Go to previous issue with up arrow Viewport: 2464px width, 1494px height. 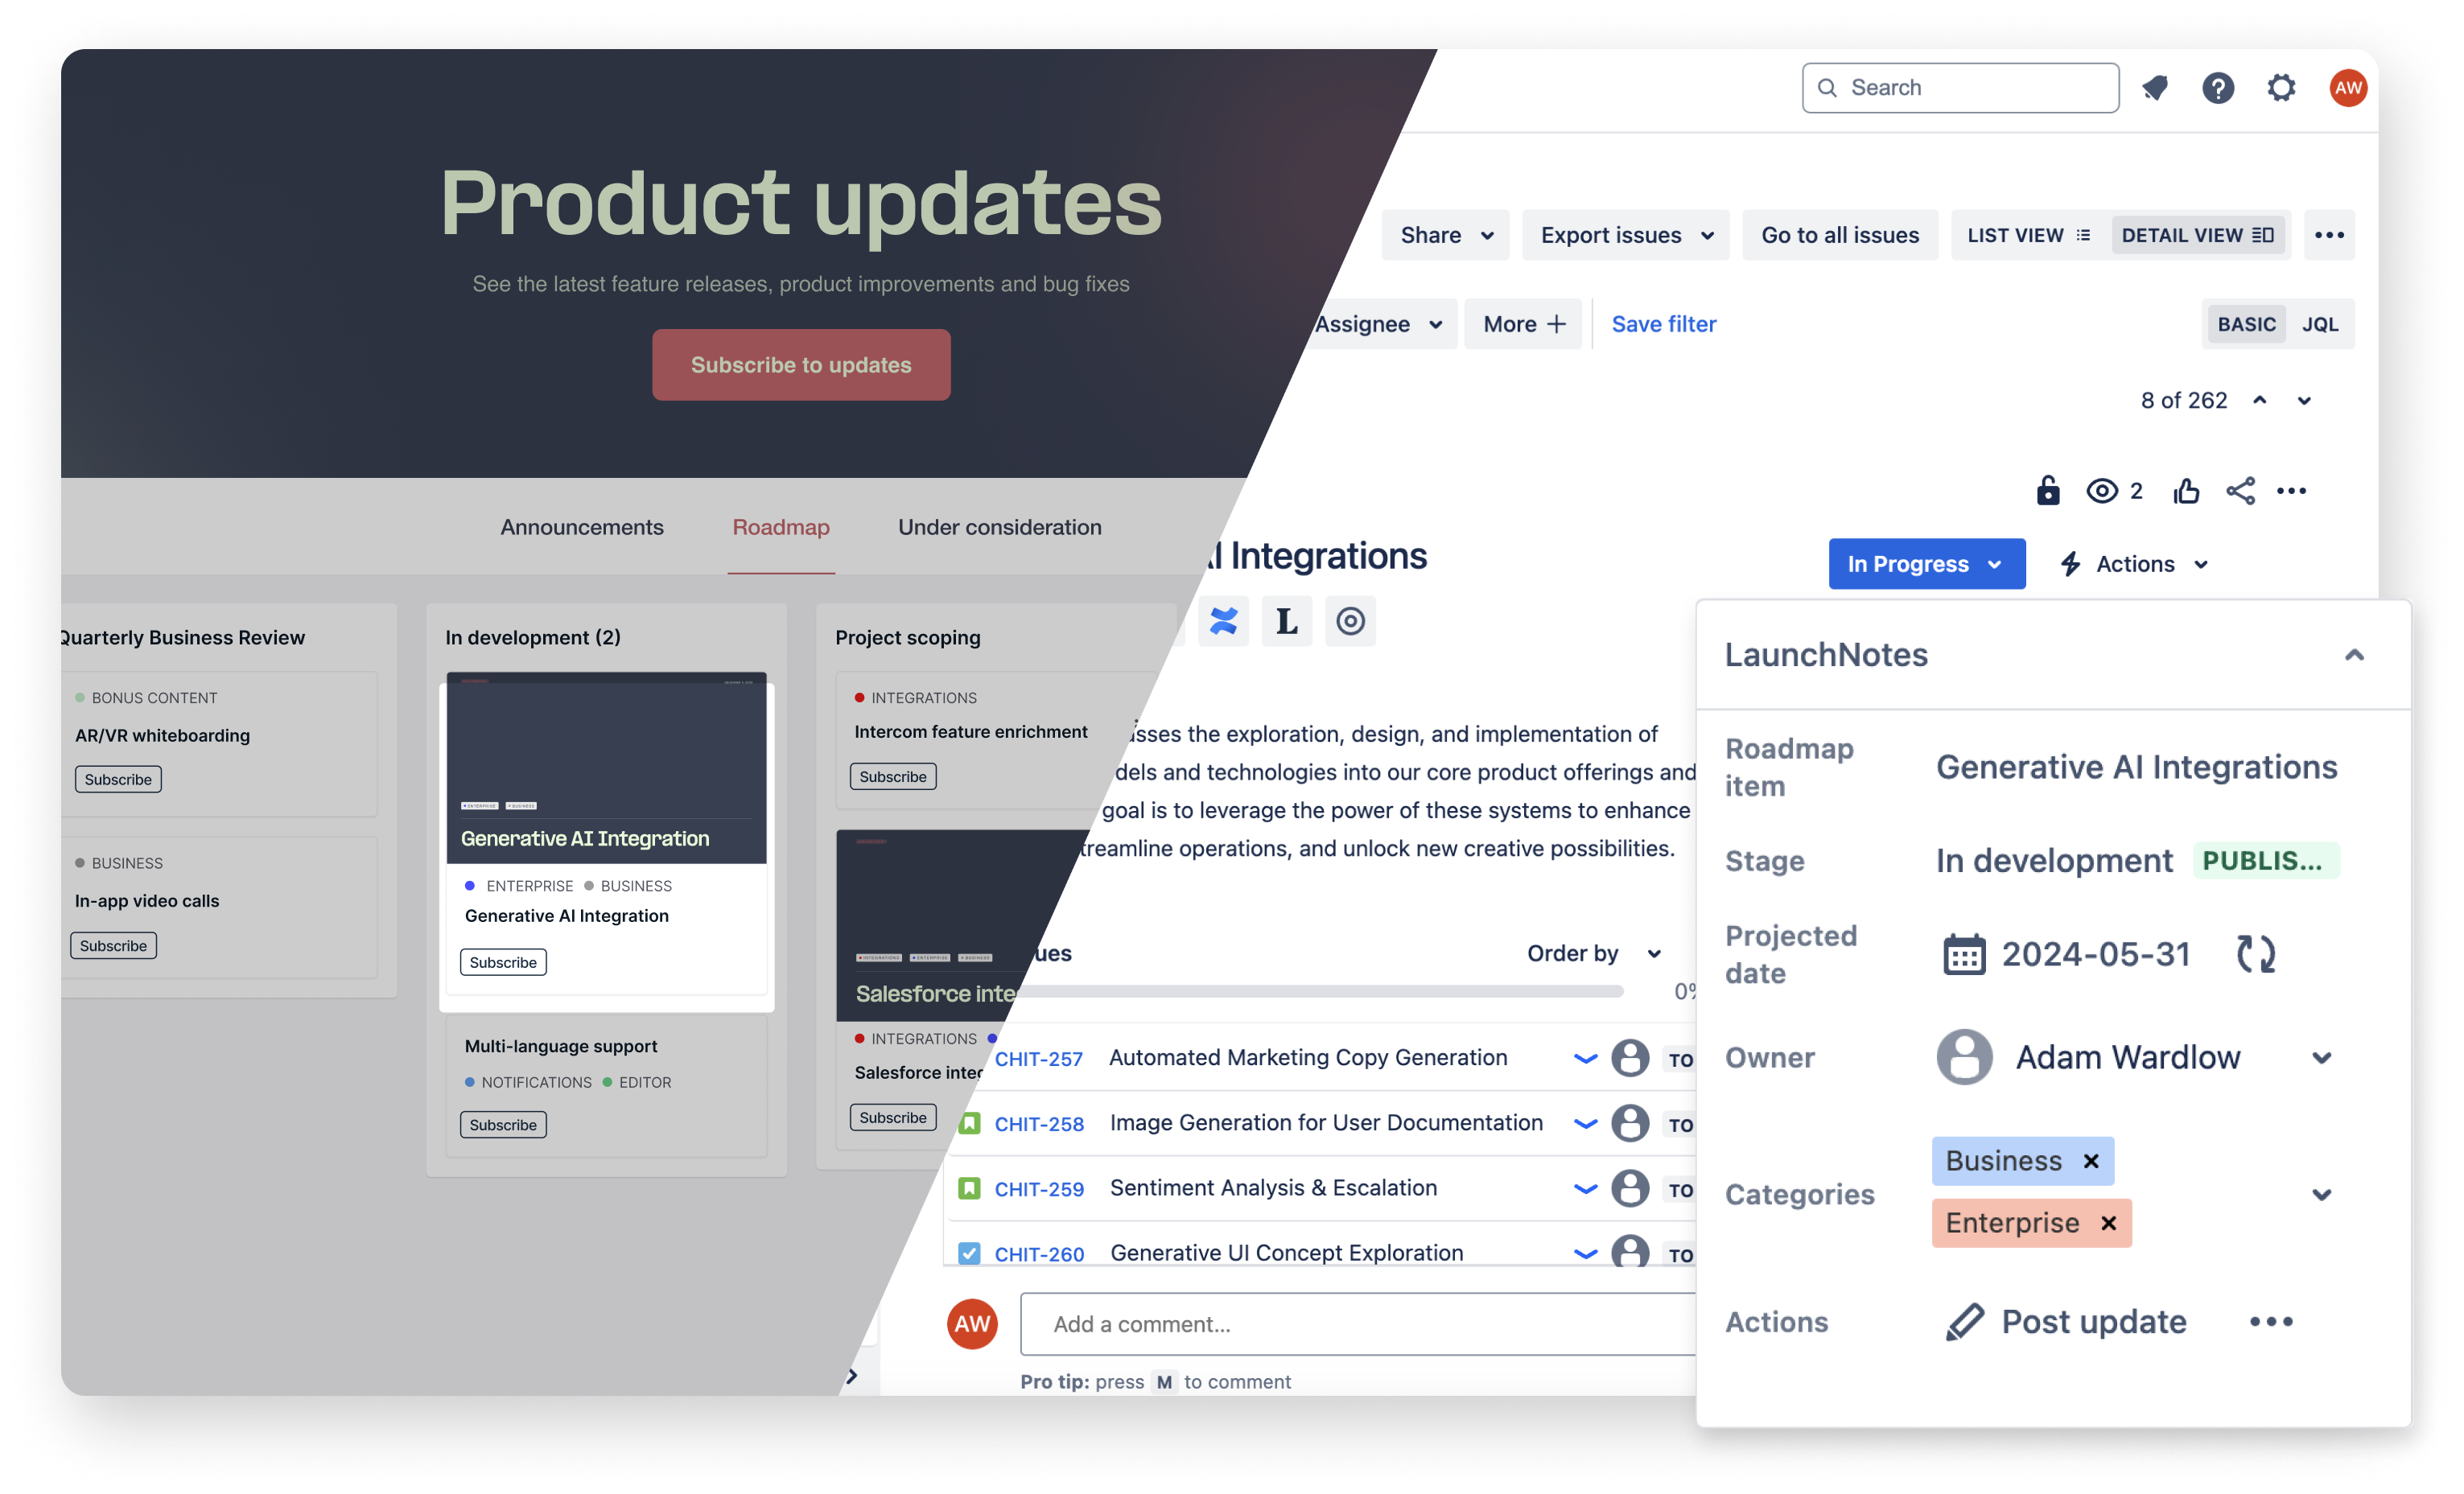2260,400
